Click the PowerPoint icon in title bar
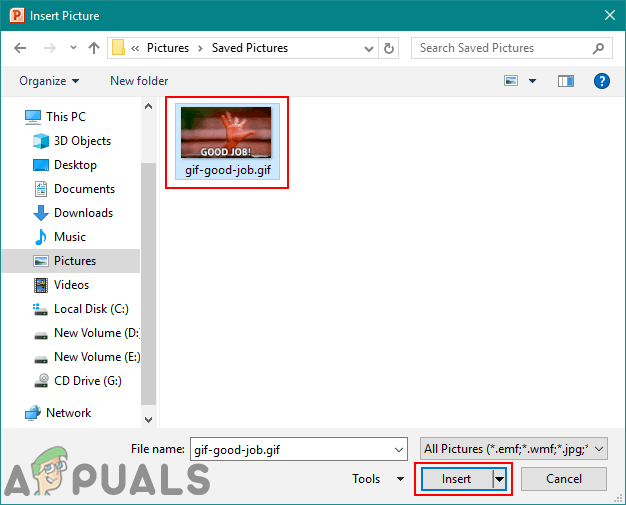Screen dimensions: 626x505 17,16
